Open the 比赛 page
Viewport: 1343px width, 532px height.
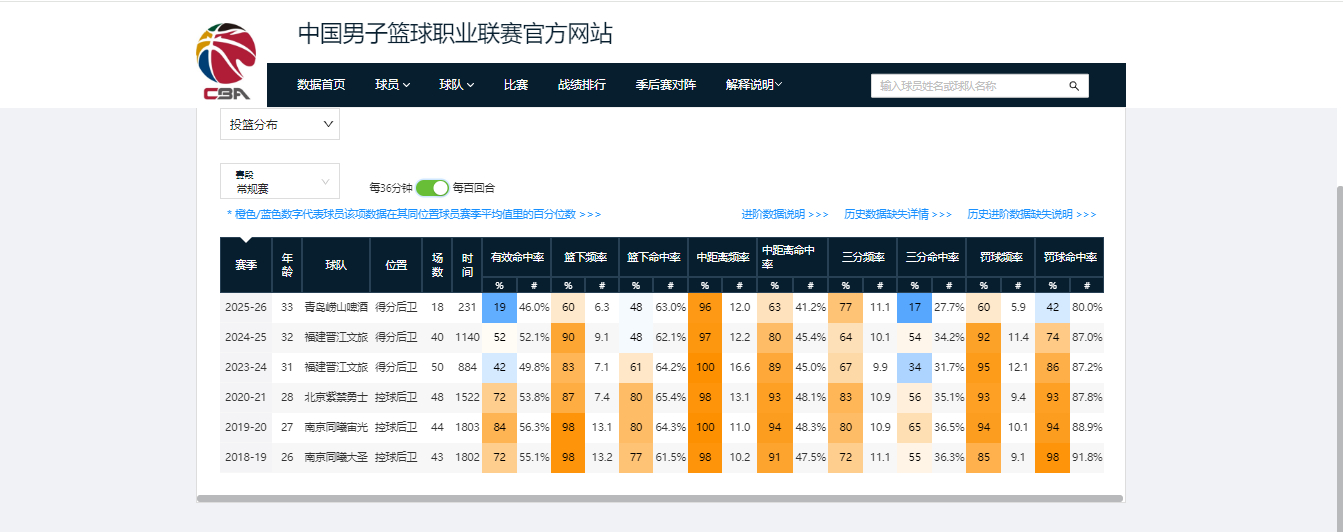[516, 85]
